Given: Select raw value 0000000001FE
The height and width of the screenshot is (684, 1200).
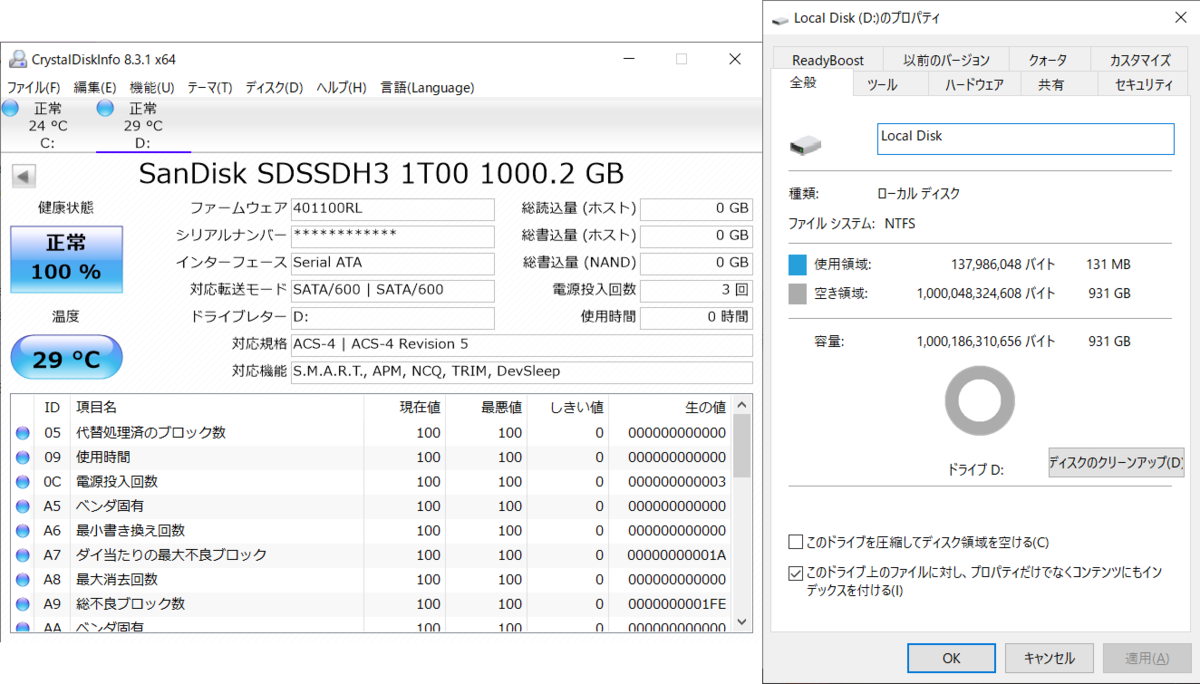Looking at the screenshot, I should click(x=677, y=604).
